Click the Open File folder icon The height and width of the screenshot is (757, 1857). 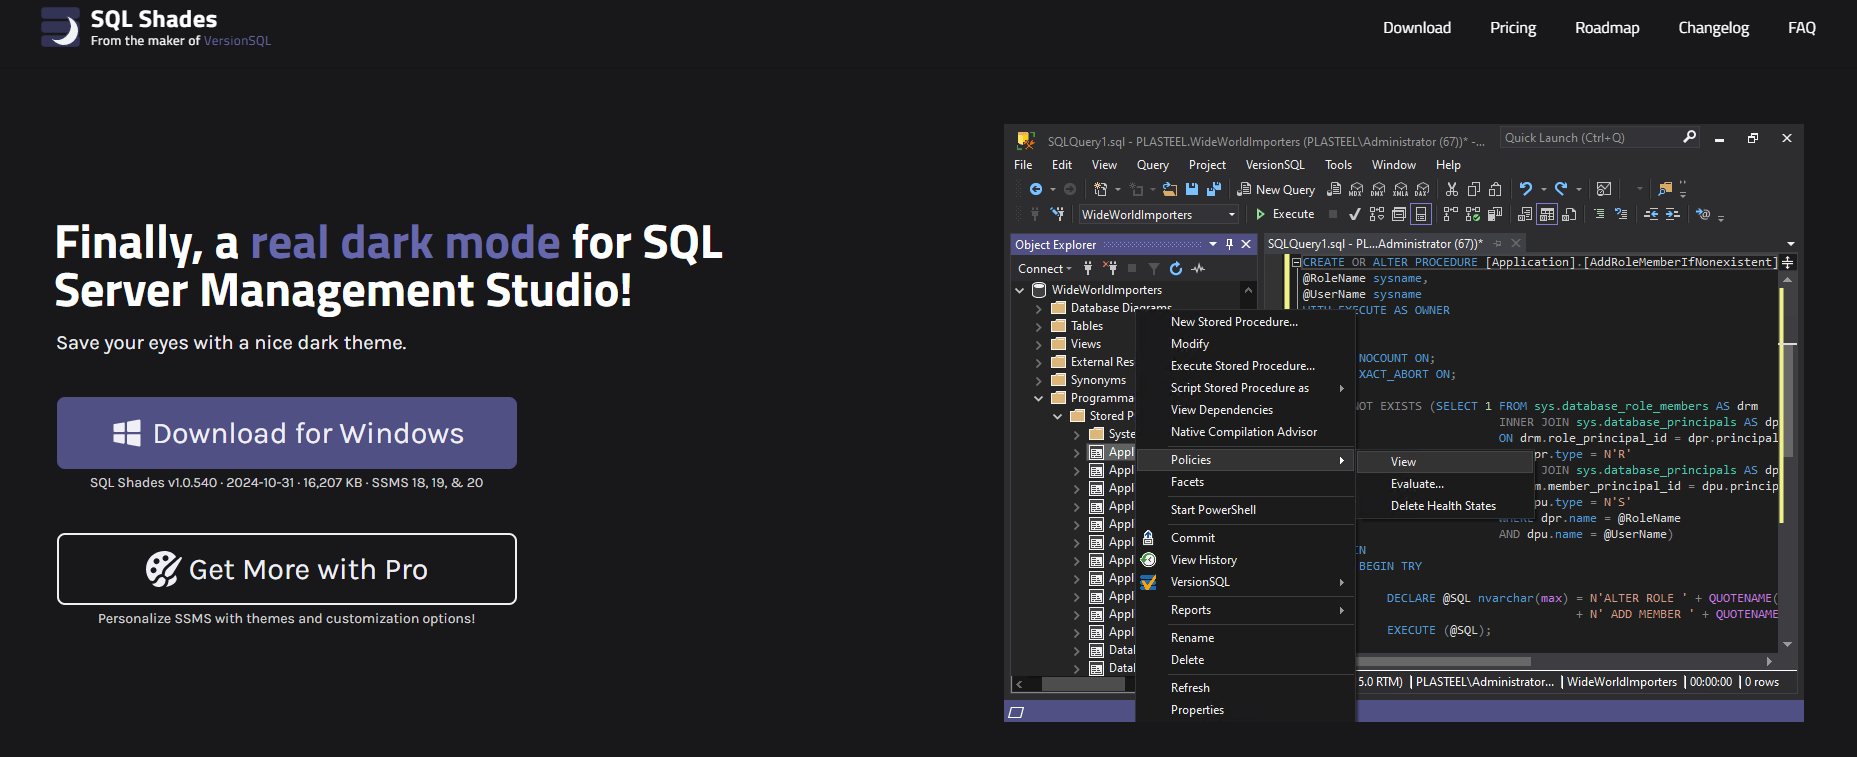tap(1169, 189)
